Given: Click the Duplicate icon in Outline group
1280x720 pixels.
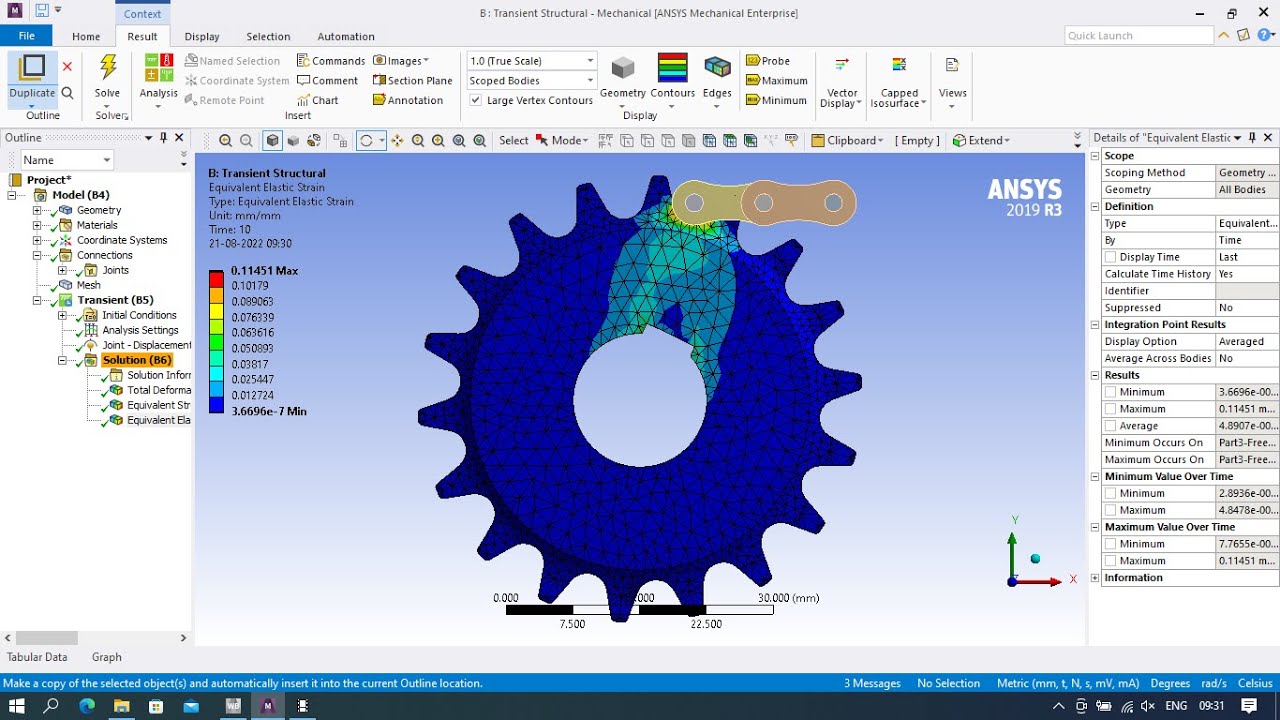Looking at the screenshot, I should (x=32, y=68).
